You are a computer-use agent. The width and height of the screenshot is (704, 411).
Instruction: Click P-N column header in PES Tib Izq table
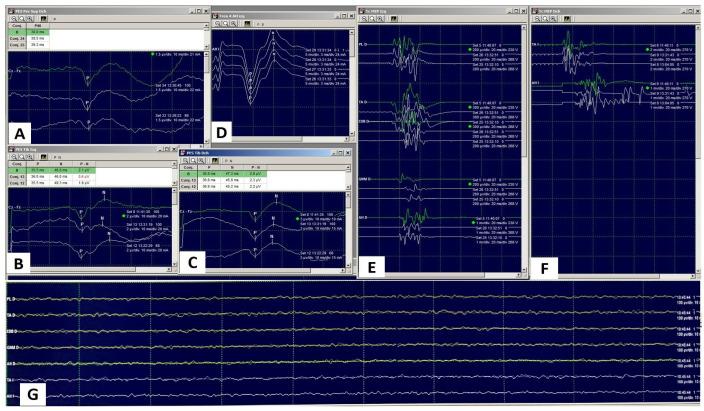[x=84, y=164]
